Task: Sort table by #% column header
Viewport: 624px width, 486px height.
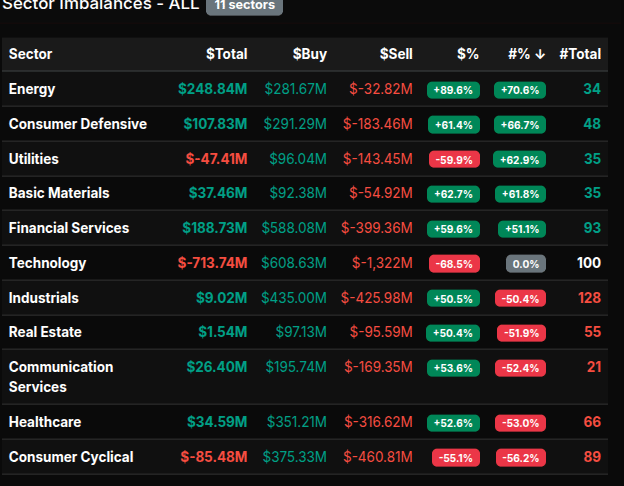Action: (x=526, y=54)
